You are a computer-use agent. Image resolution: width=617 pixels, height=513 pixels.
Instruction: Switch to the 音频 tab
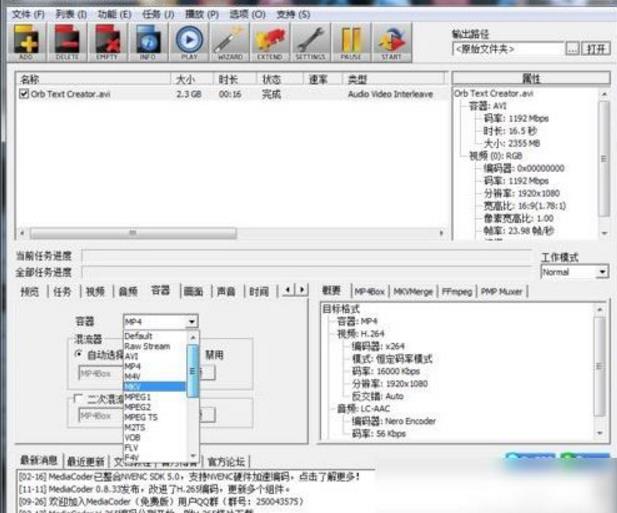pos(128,292)
